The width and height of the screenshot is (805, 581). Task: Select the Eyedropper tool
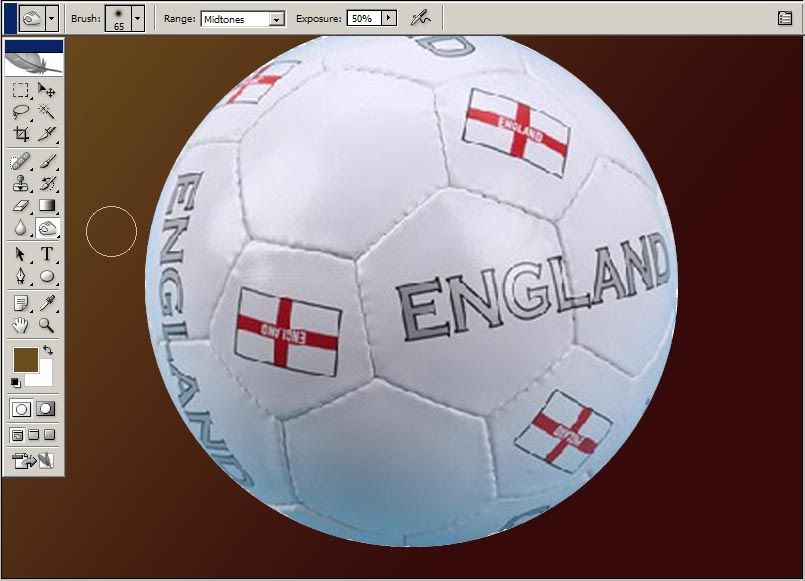(47, 303)
